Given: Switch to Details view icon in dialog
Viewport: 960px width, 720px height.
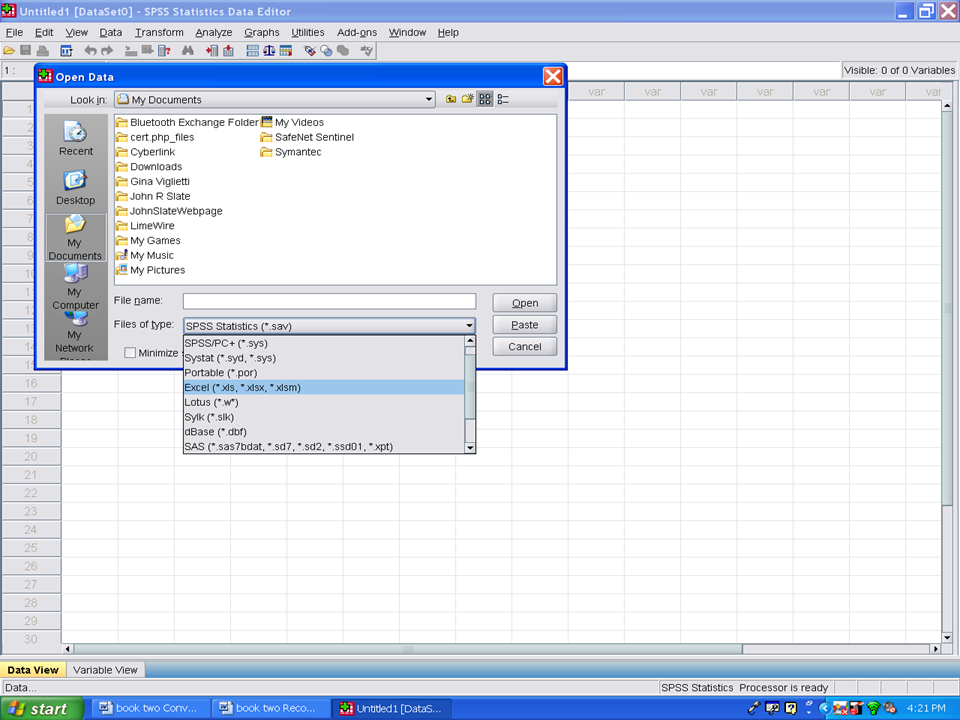Looking at the screenshot, I should coord(503,99).
